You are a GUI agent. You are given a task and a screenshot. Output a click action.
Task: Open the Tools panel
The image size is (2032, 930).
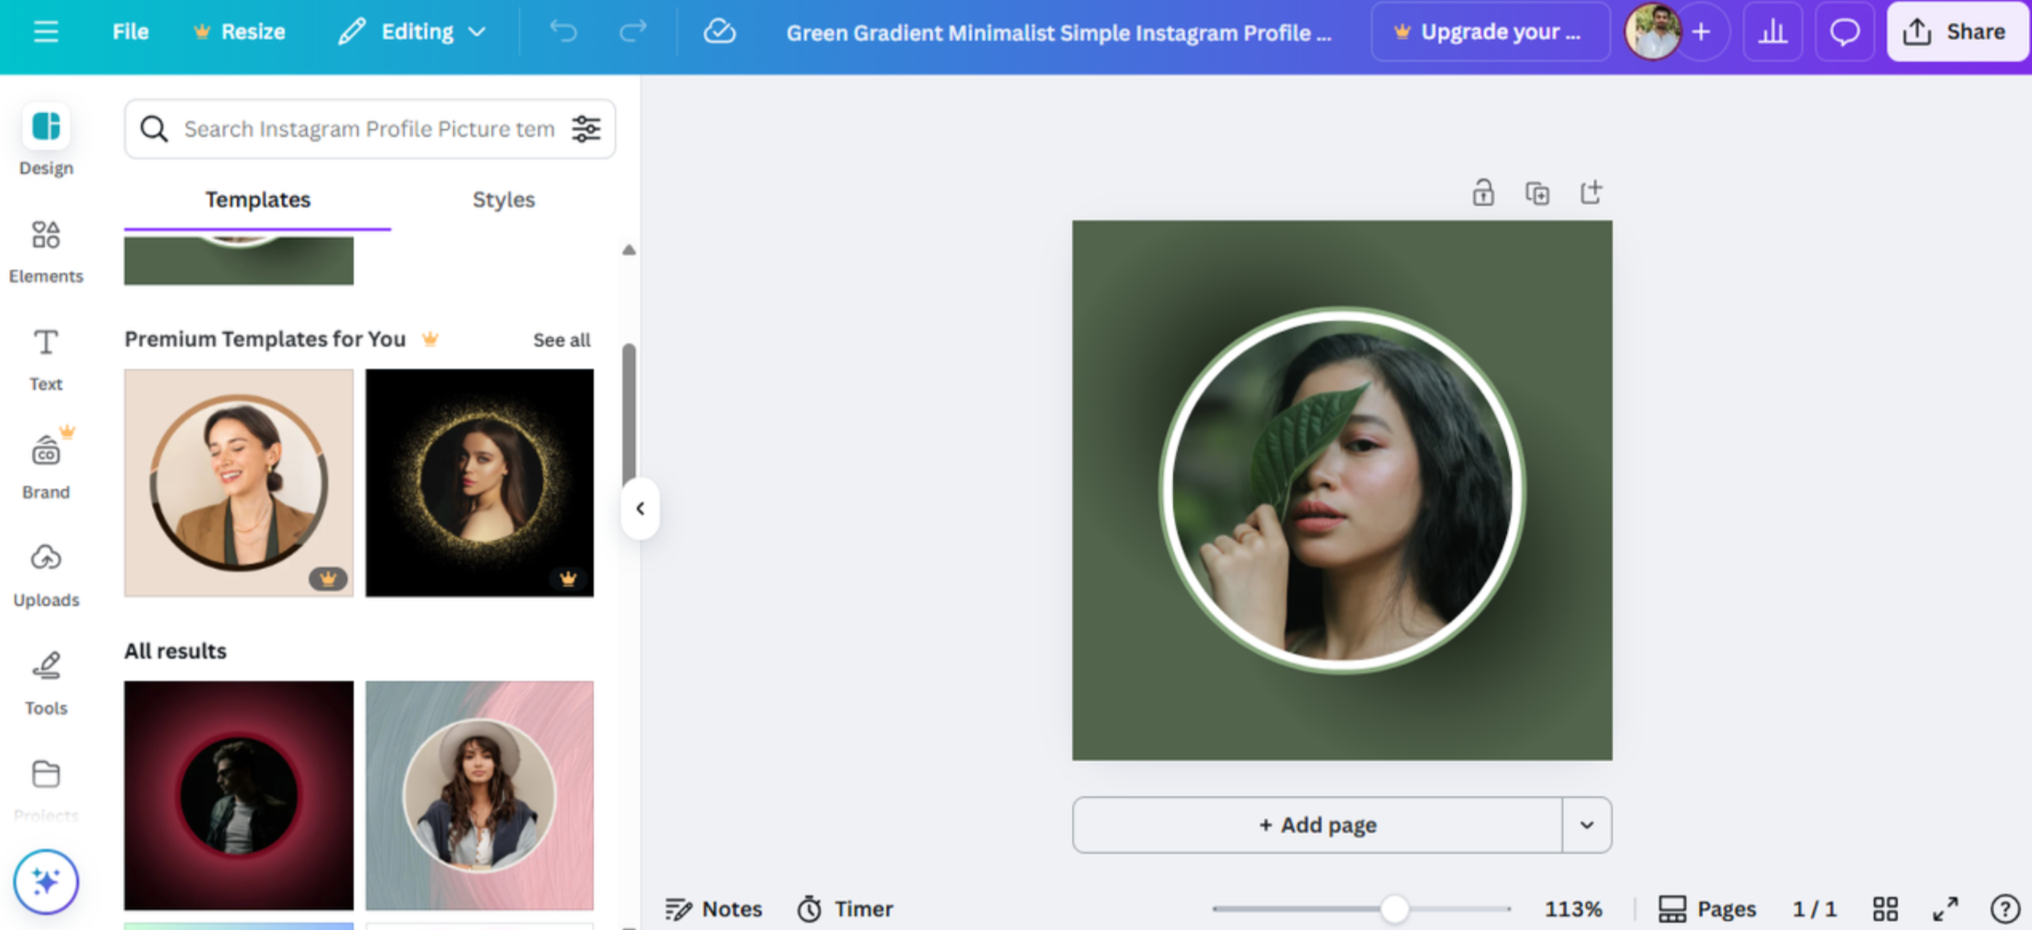(45, 680)
